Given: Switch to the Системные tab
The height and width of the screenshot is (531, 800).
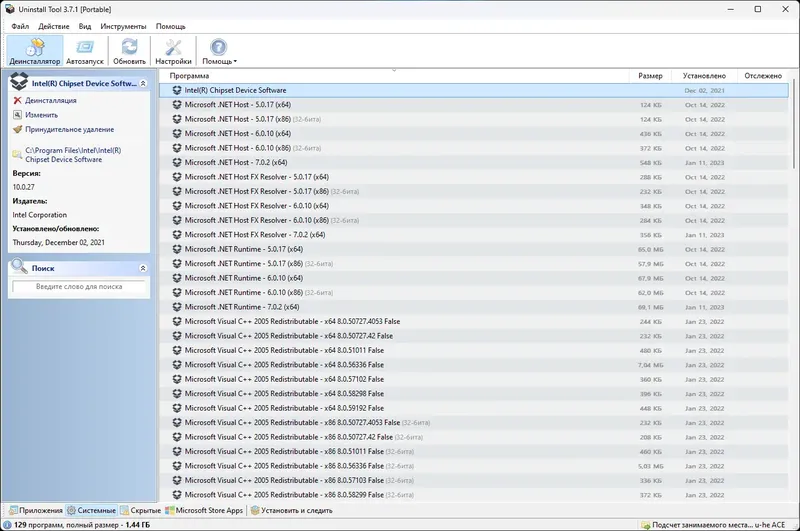Looking at the screenshot, I should click(x=91, y=510).
